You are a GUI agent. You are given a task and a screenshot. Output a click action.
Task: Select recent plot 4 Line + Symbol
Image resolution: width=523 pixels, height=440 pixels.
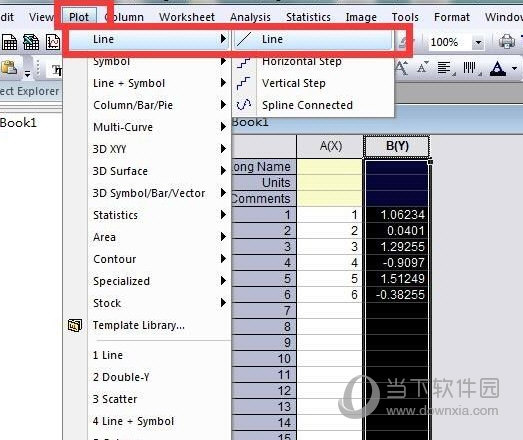pos(147,421)
